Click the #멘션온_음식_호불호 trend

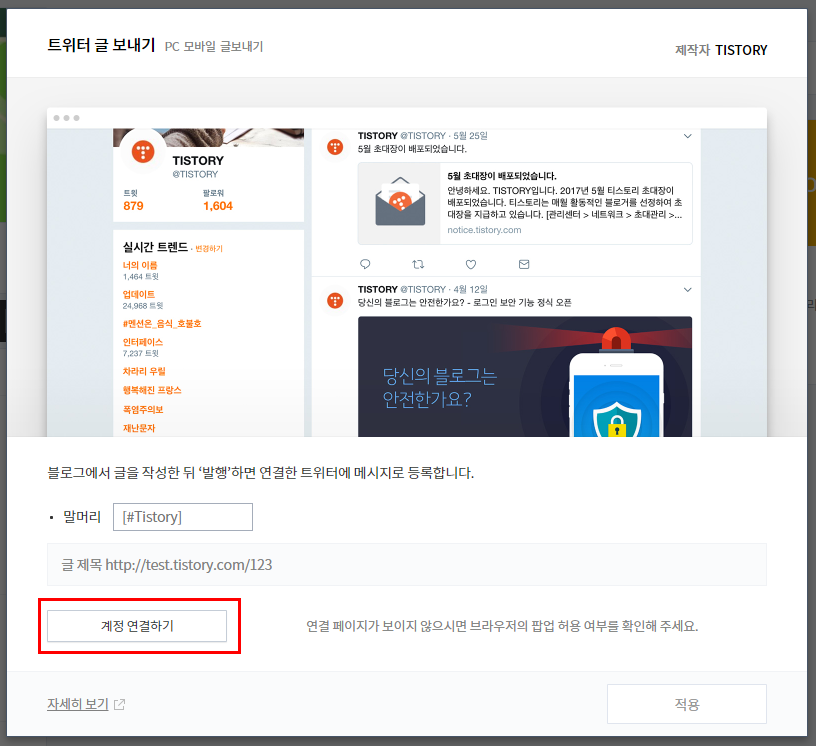coord(162,323)
